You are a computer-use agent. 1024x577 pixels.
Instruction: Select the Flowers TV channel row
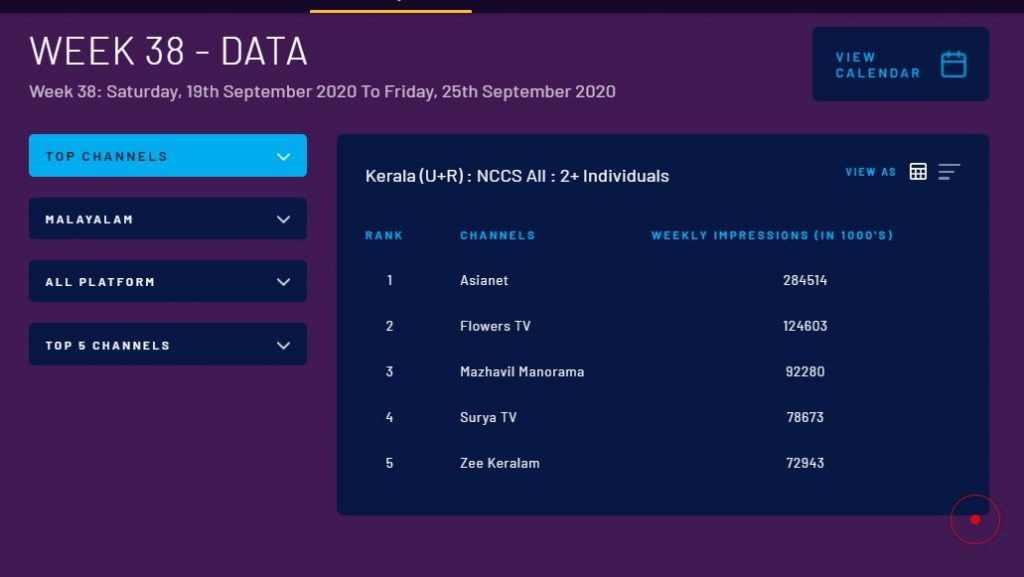pos(495,326)
